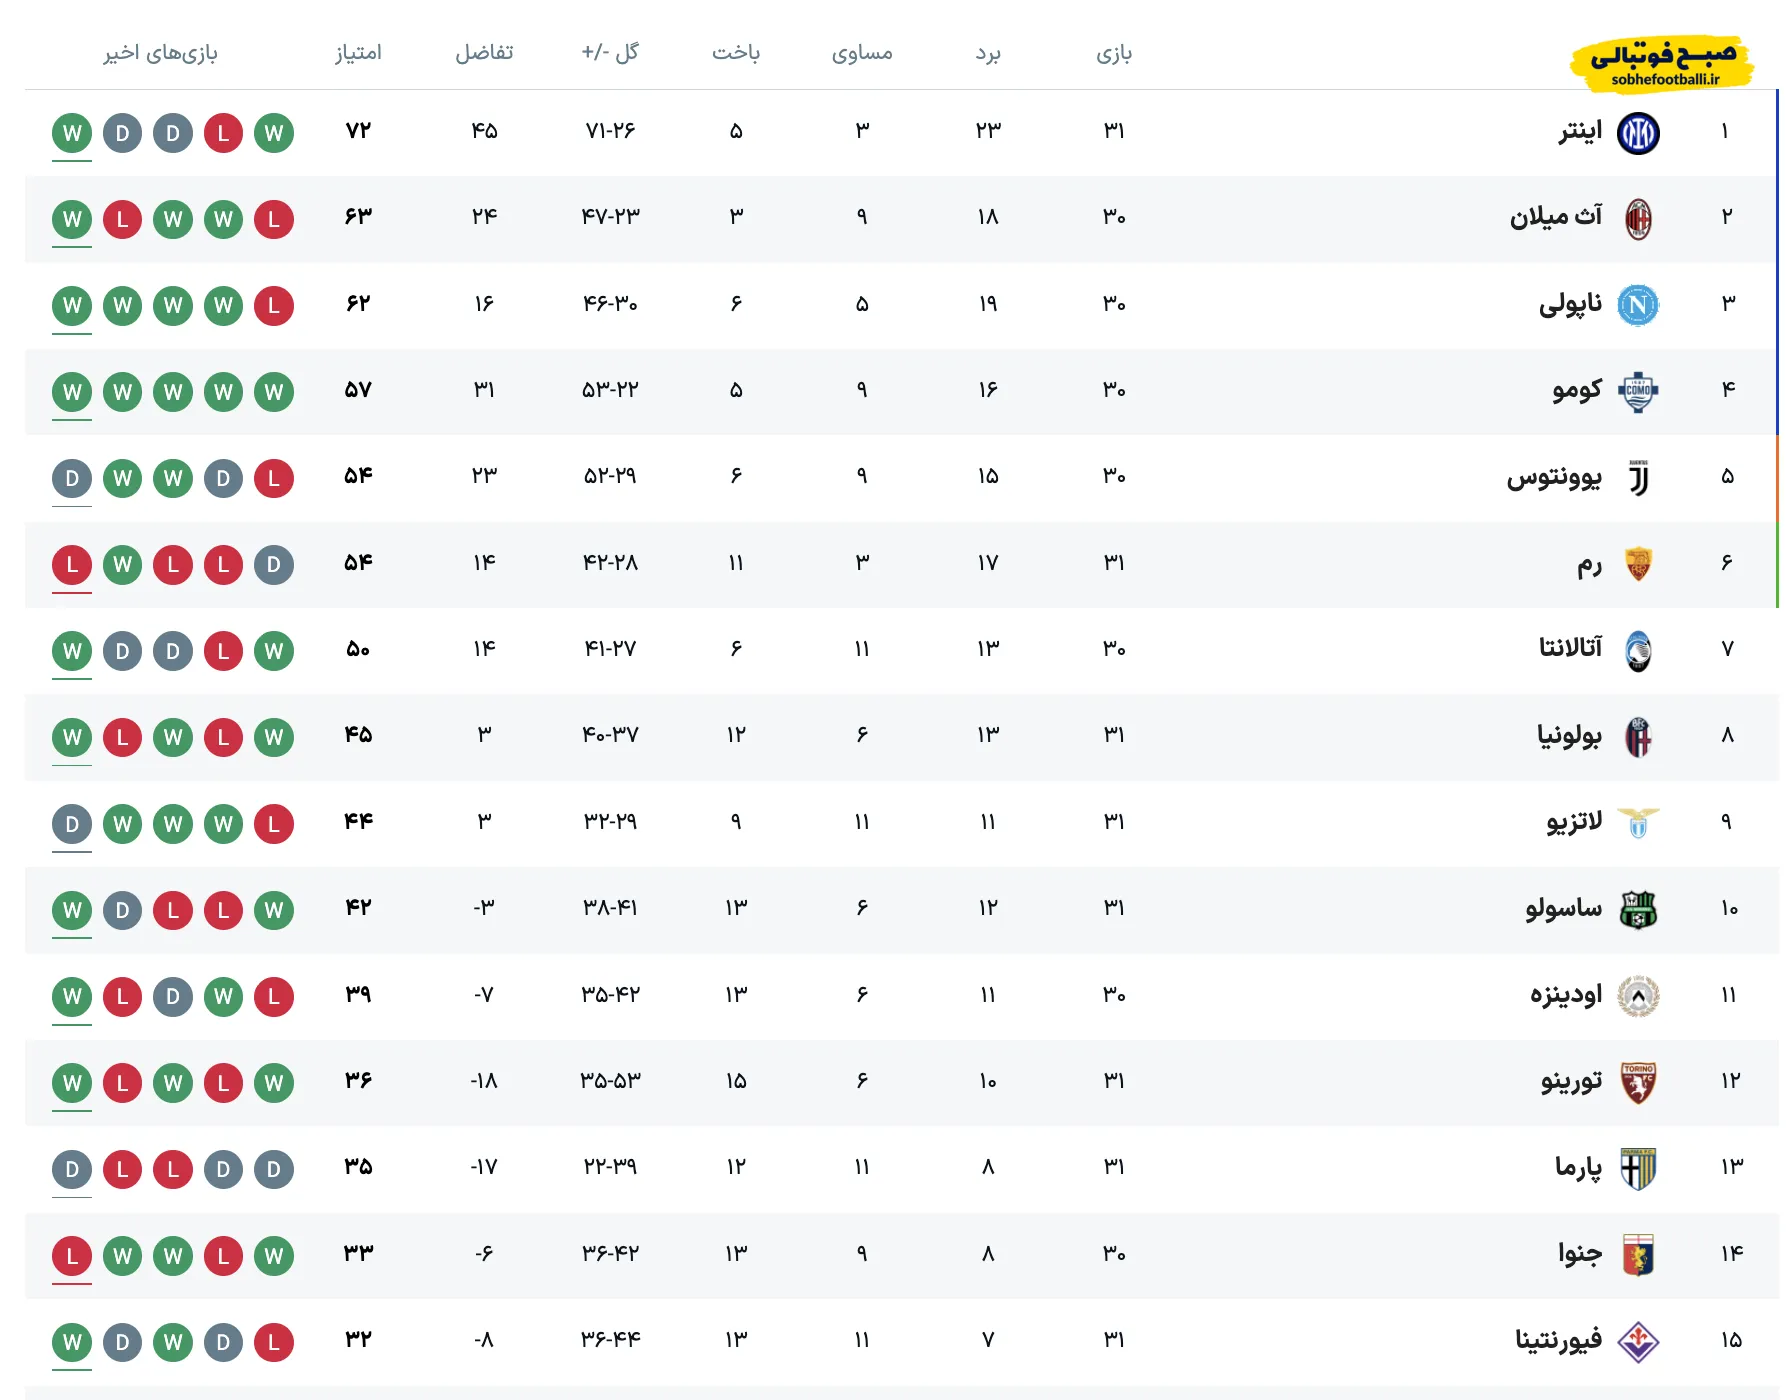Click the Sassuolo club crest
Screen dimensions: 1786x1400
tap(1638, 910)
